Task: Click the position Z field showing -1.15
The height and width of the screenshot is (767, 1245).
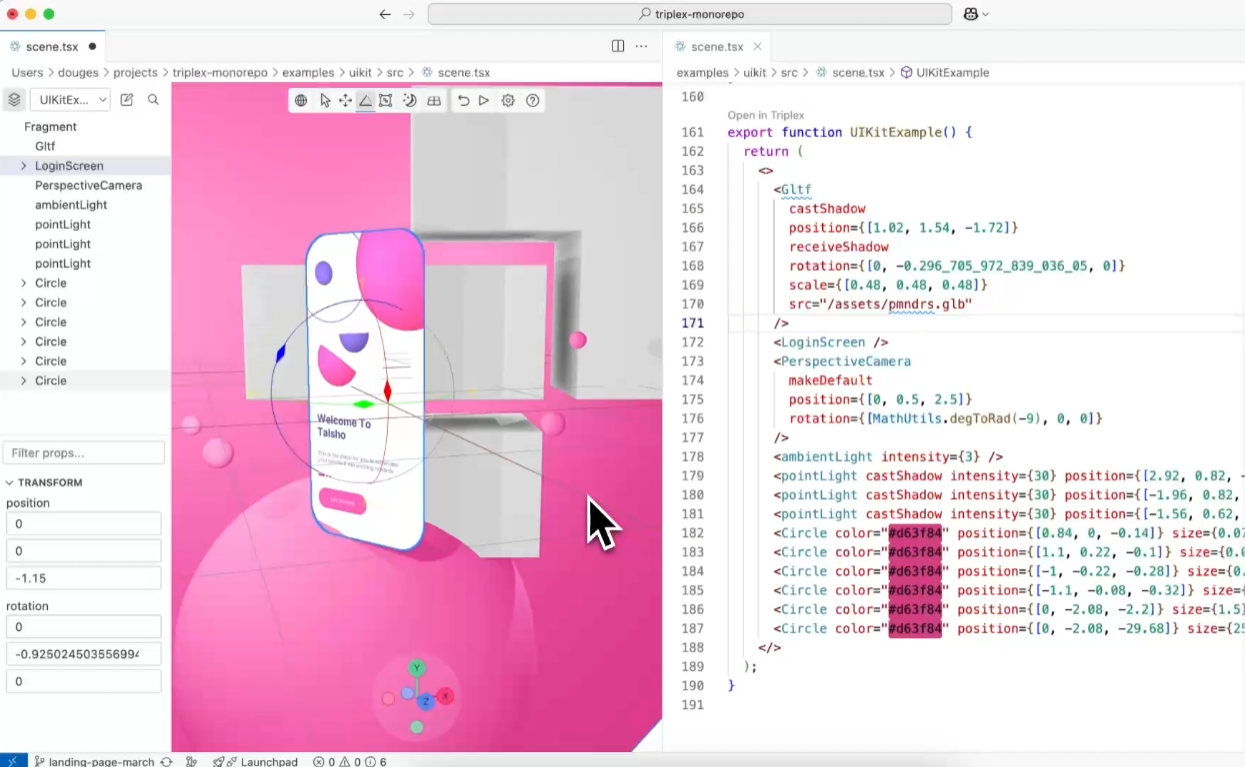Action: 84,578
